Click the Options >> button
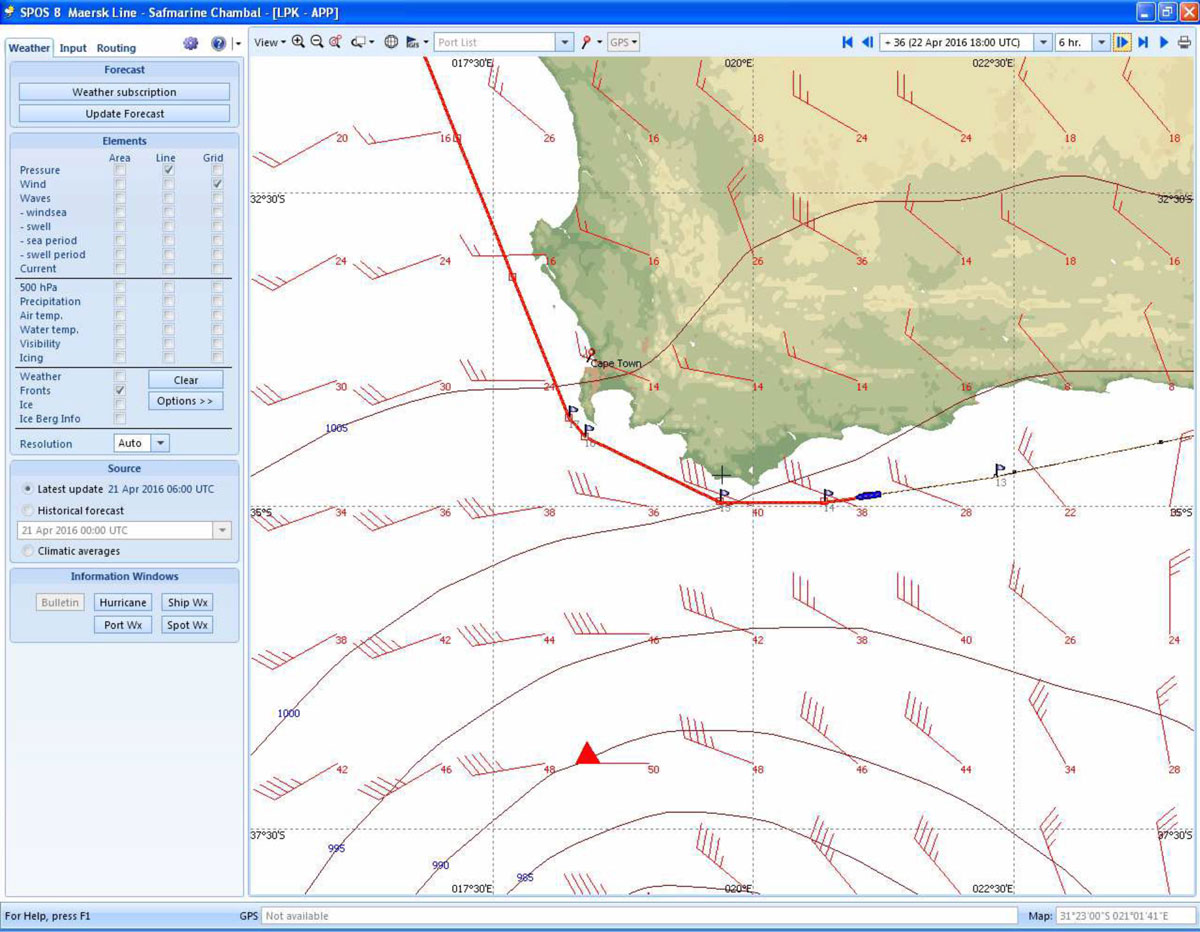This screenshot has width=1200, height=932. coord(186,401)
